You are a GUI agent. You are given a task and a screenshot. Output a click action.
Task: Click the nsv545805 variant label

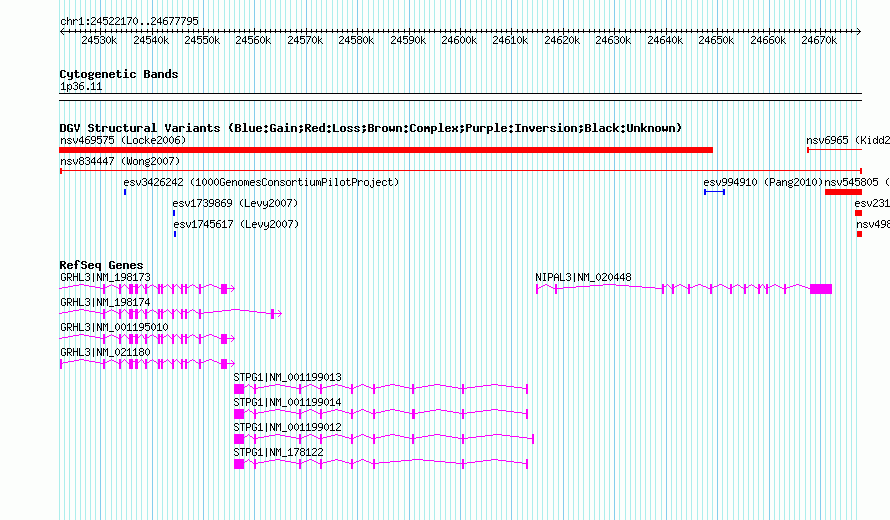click(857, 182)
